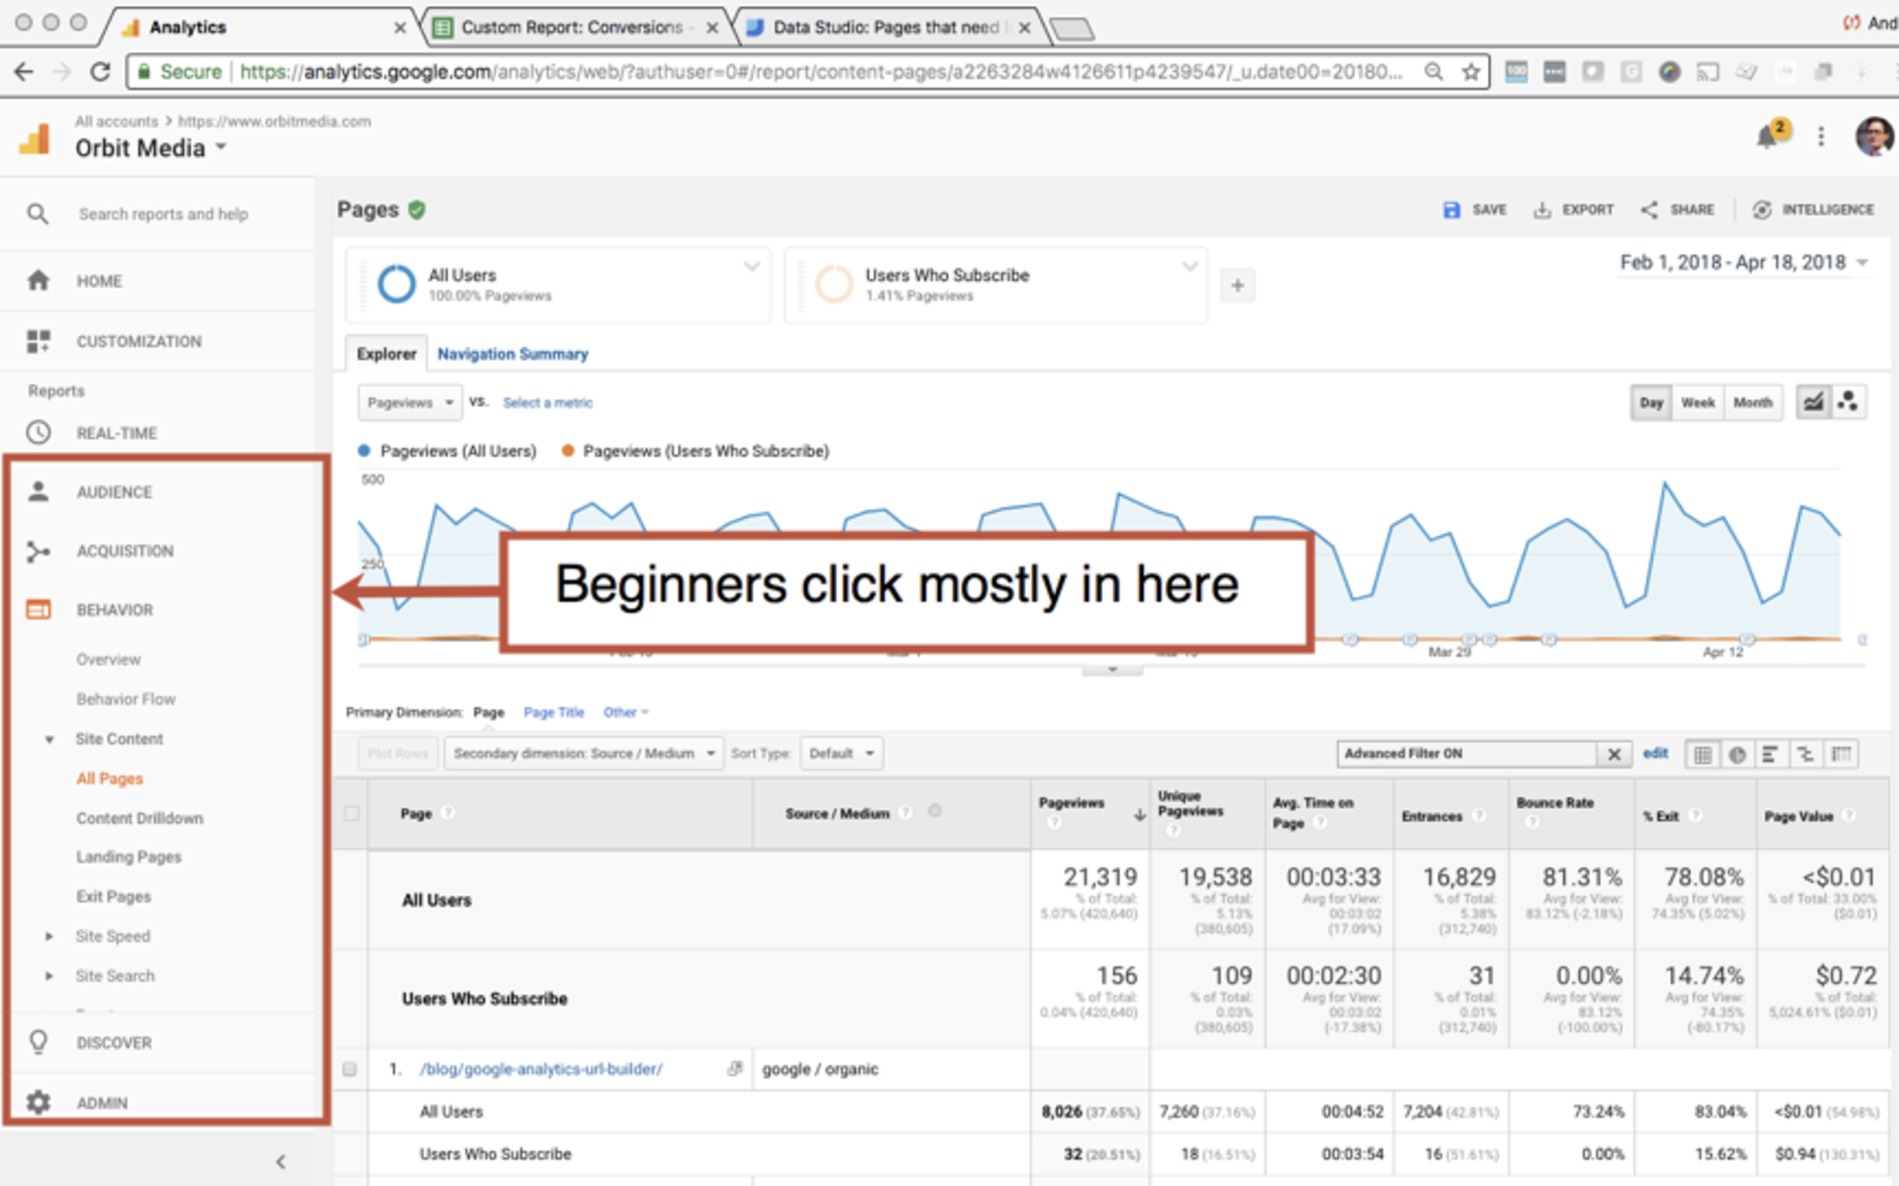Open the row 1 page in new window
This screenshot has width=1899, height=1186.
click(735, 1068)
